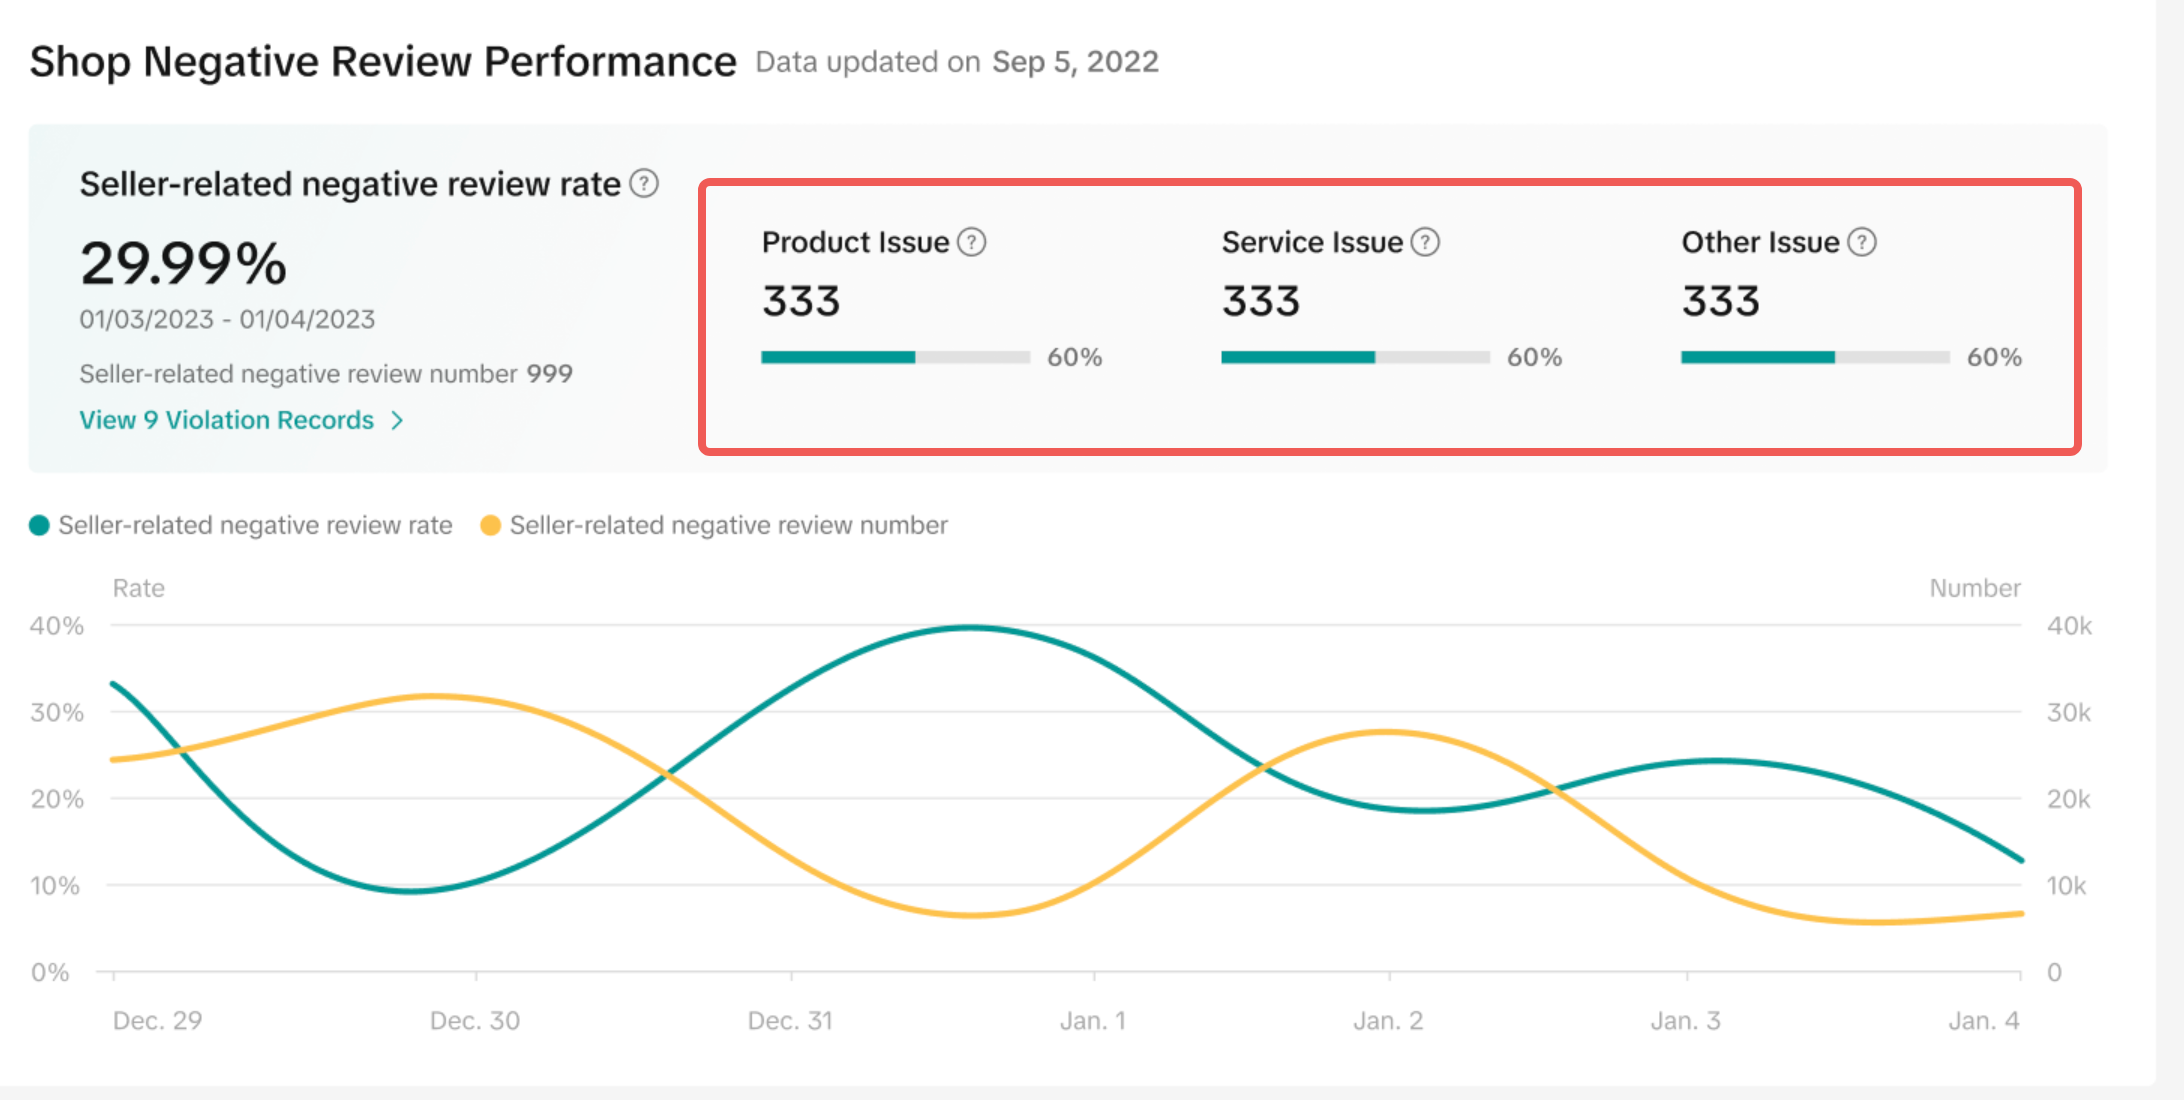
Task: Toggle yellow negative review number legend dot
Action: tap(490, 526)
